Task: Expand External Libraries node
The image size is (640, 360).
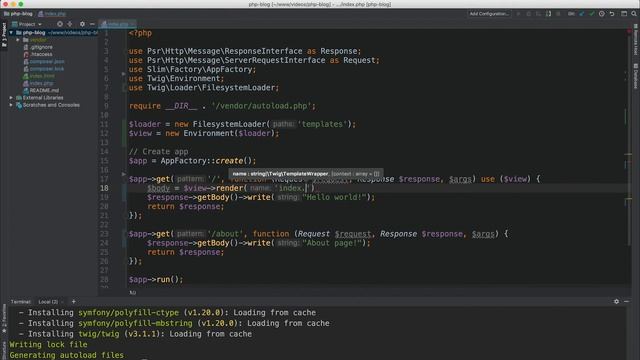Action: (11, 98)
